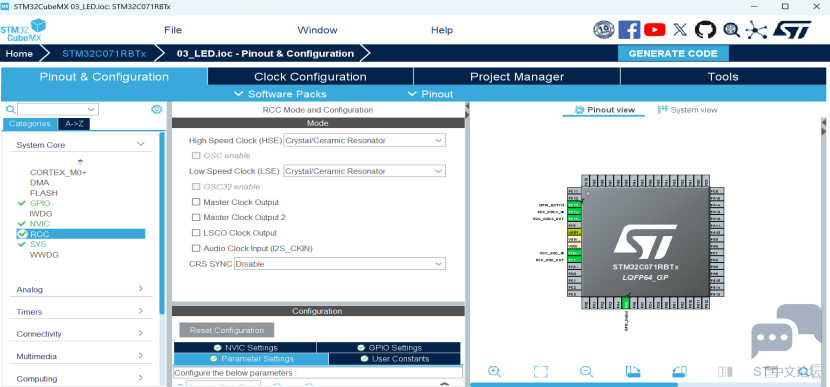Expand the Analog category
The width and height of the screenshot is (830, 387).
pos(140,289)
